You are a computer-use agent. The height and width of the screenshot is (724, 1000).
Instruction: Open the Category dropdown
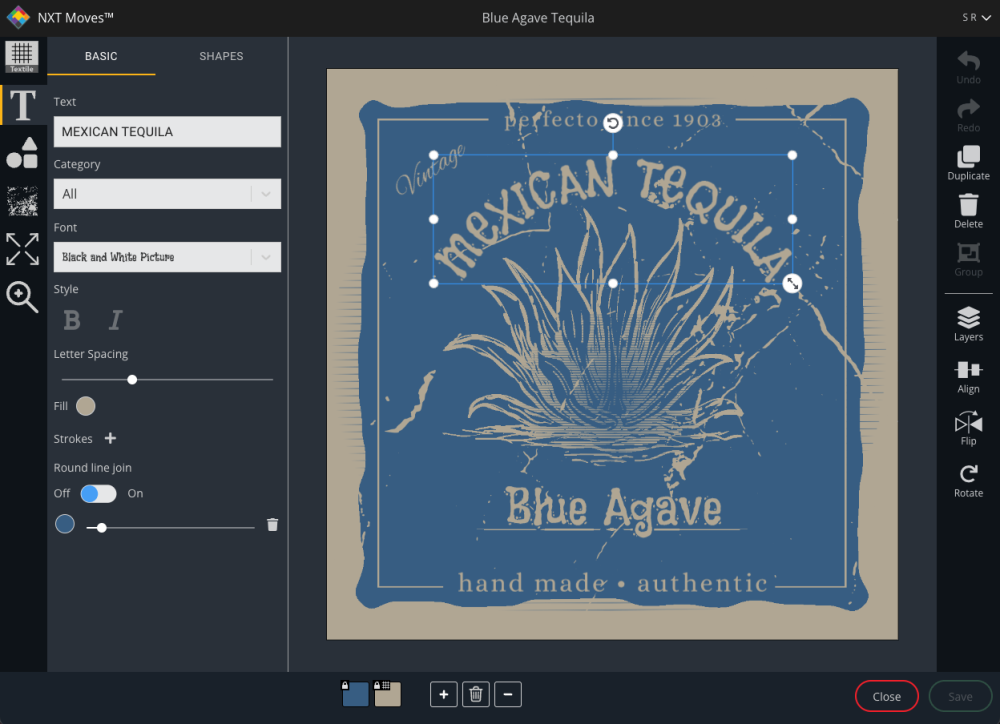point(167,194)
